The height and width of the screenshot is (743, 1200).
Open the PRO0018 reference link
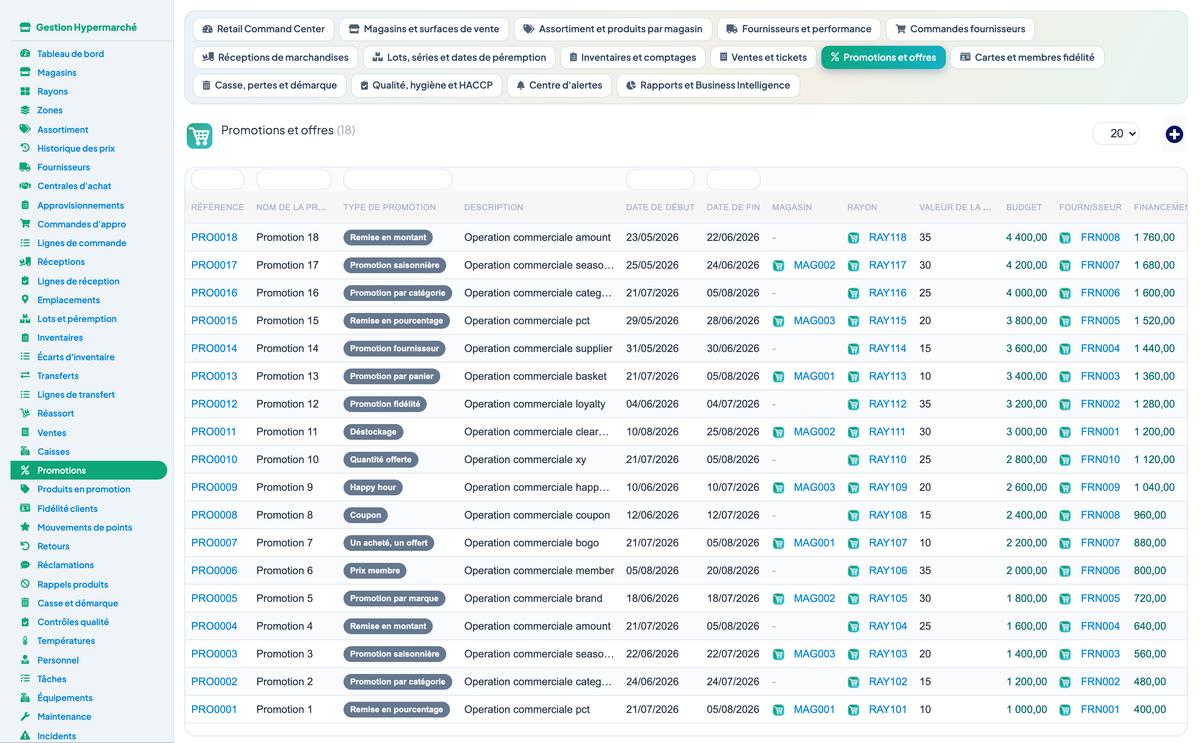tap(214, 238)
